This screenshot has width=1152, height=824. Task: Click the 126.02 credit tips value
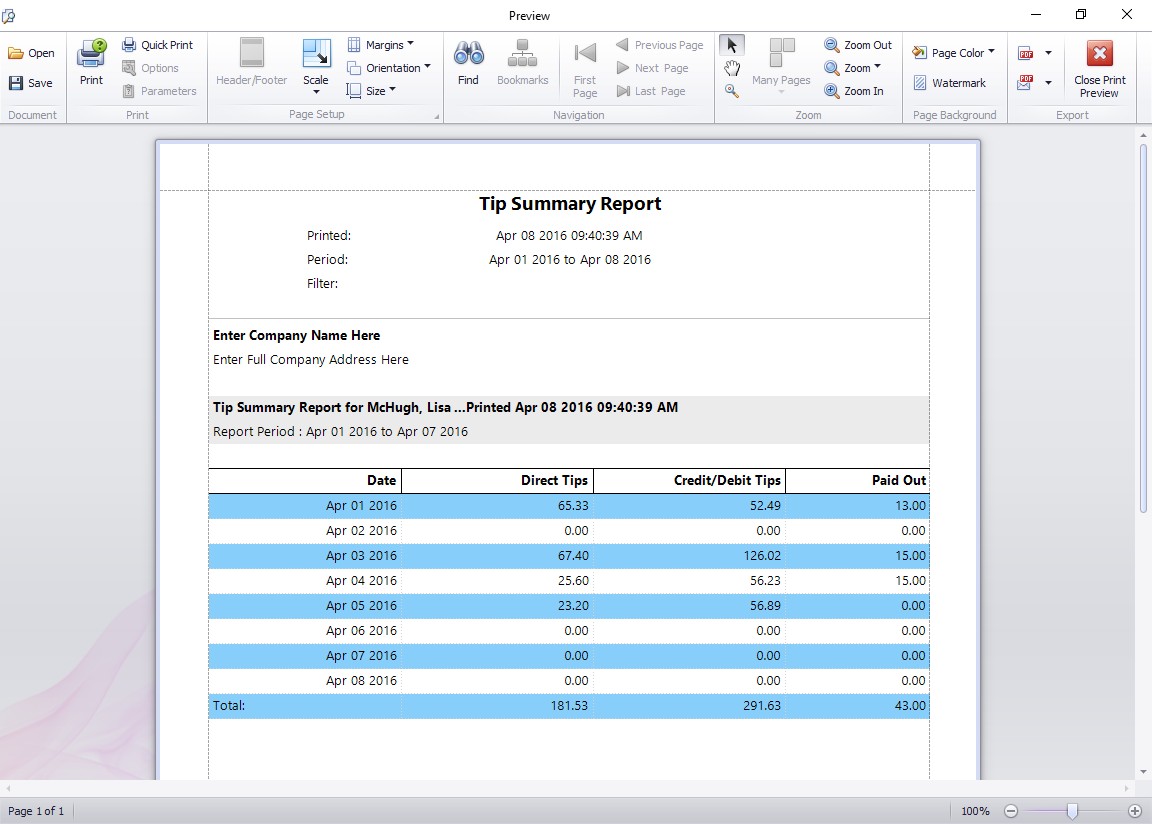pos(762,556)
